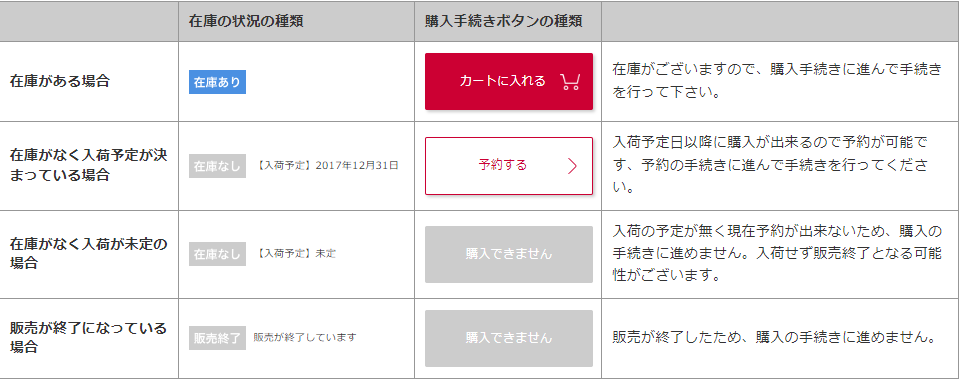This screenshot has width=959, height=379.
Task: Click 購入できません button in 販売終了 row
Action: (x=509, y=338)
